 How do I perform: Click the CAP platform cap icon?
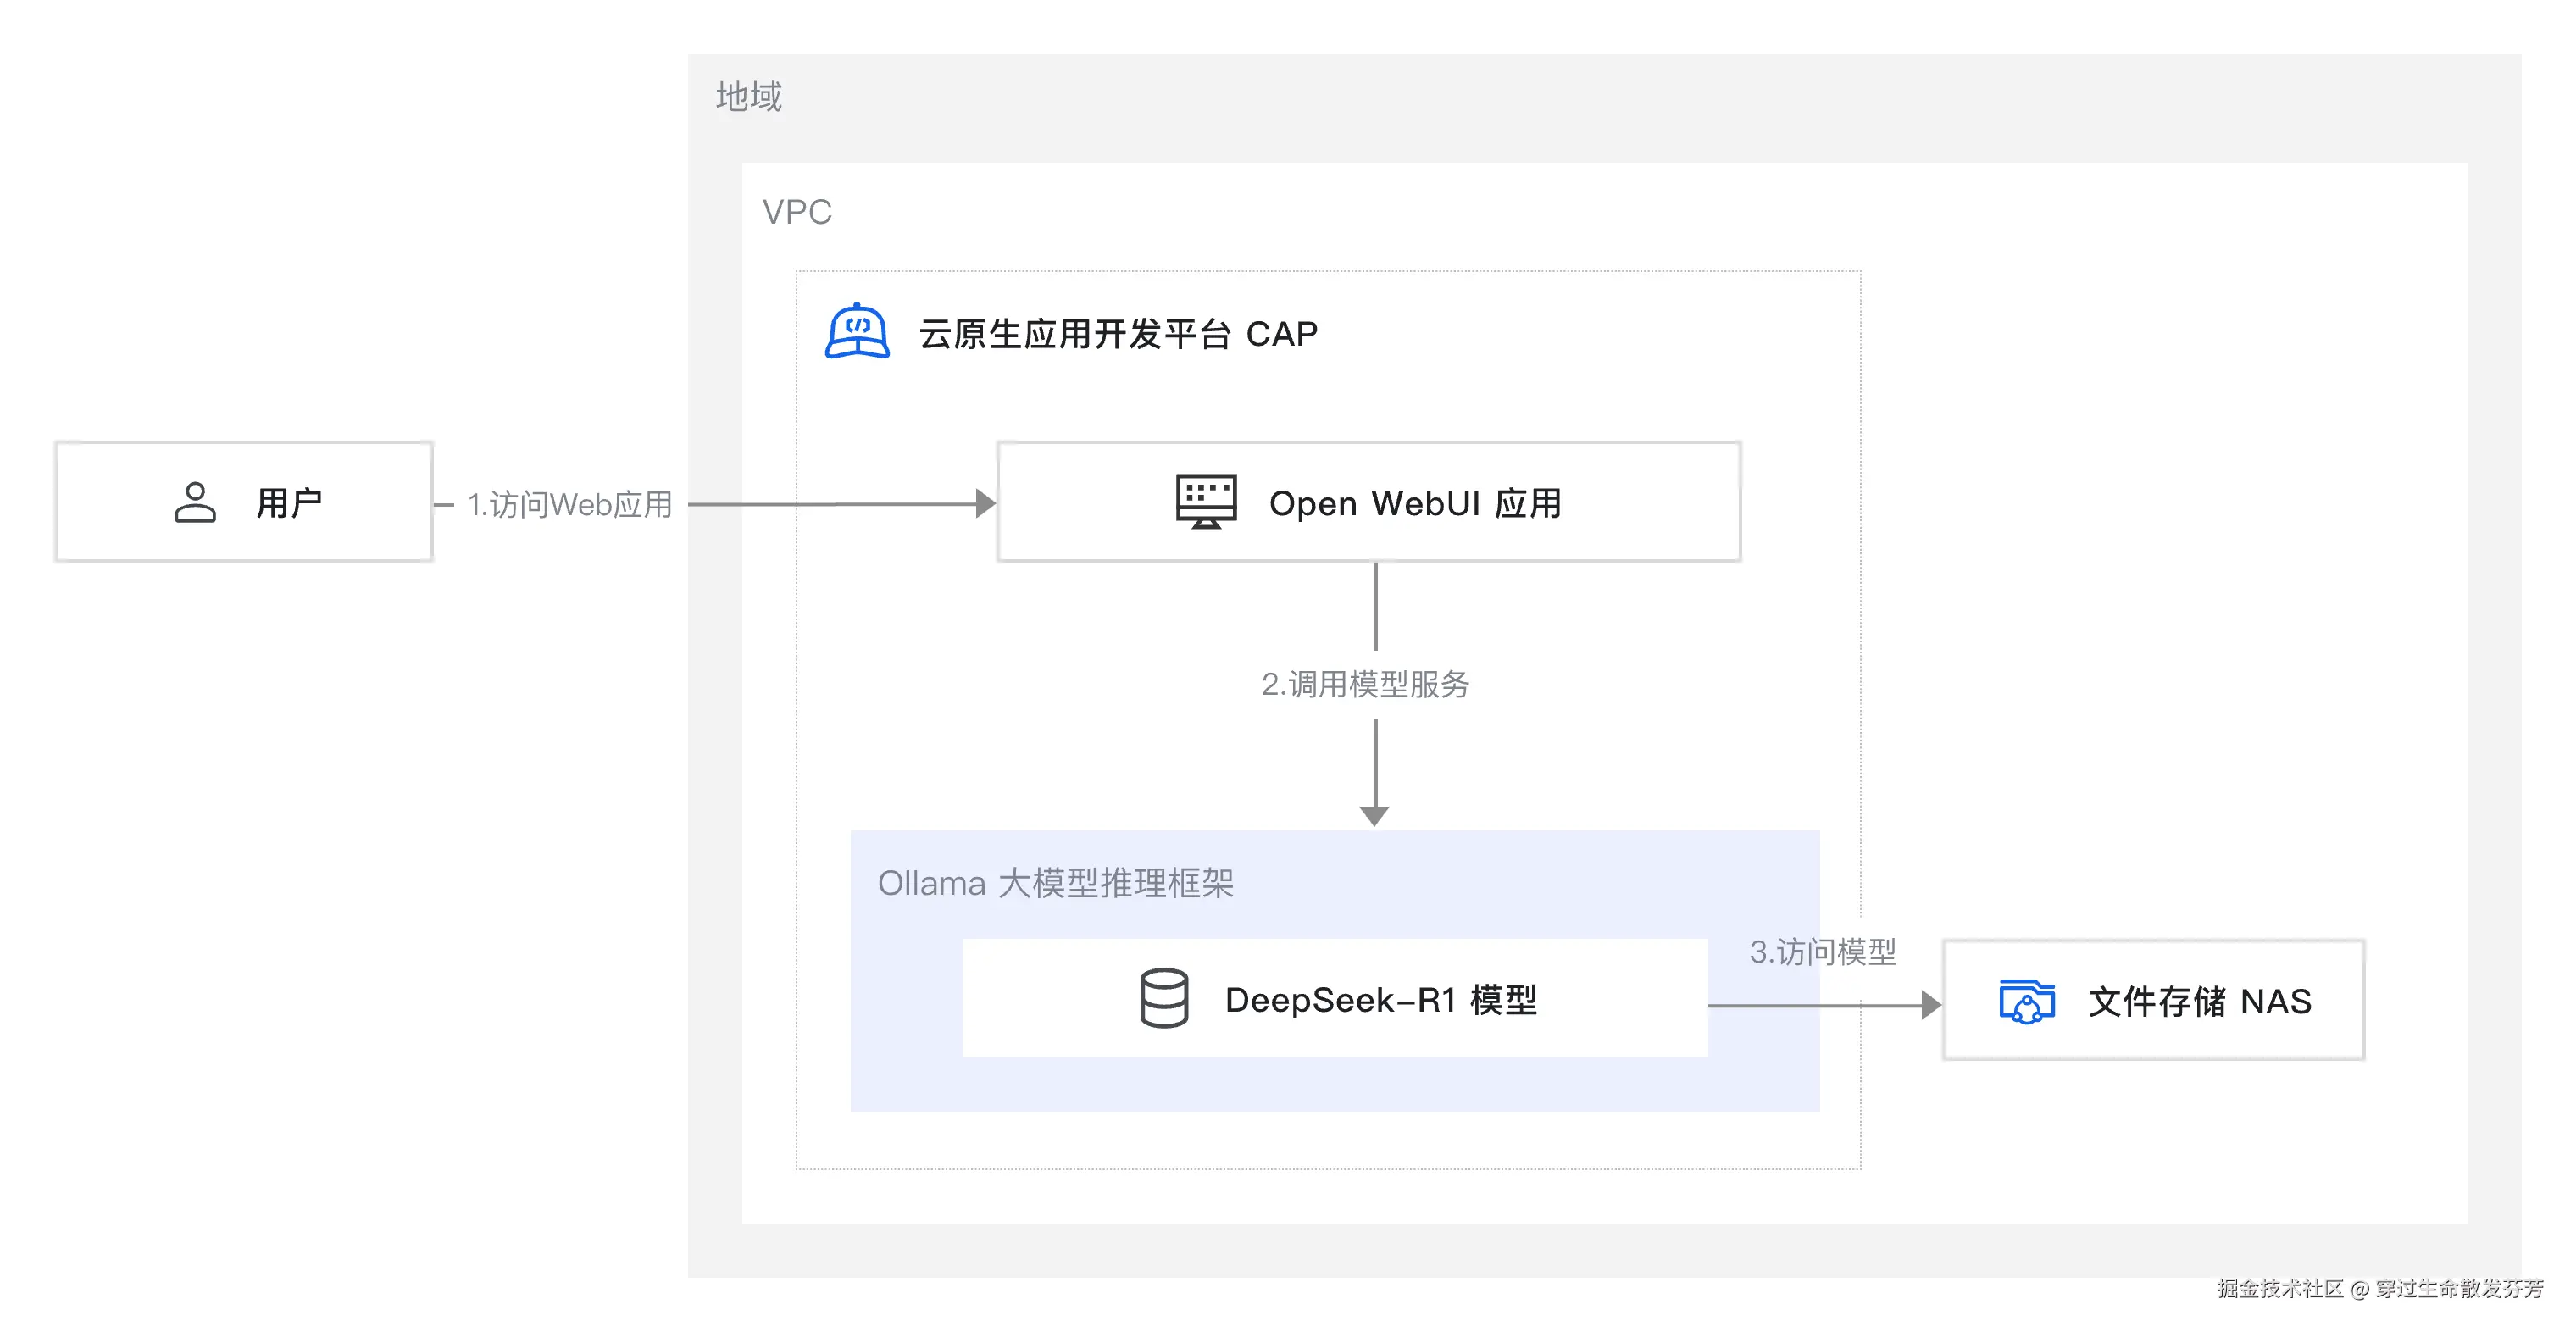click(x=857, y=331)
